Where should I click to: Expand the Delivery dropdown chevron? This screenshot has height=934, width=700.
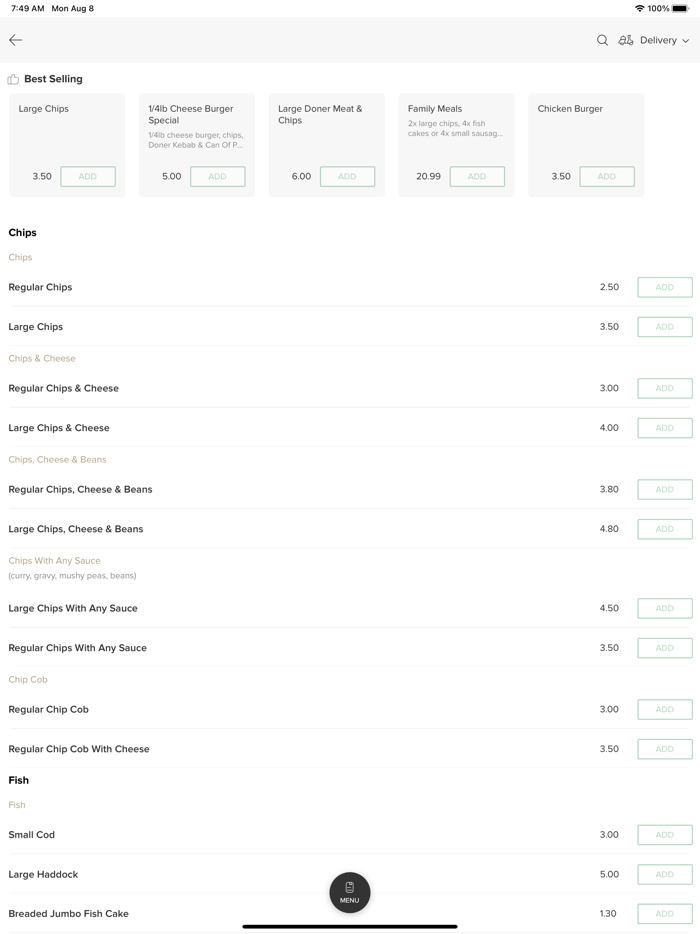click(x=686, y=41)
